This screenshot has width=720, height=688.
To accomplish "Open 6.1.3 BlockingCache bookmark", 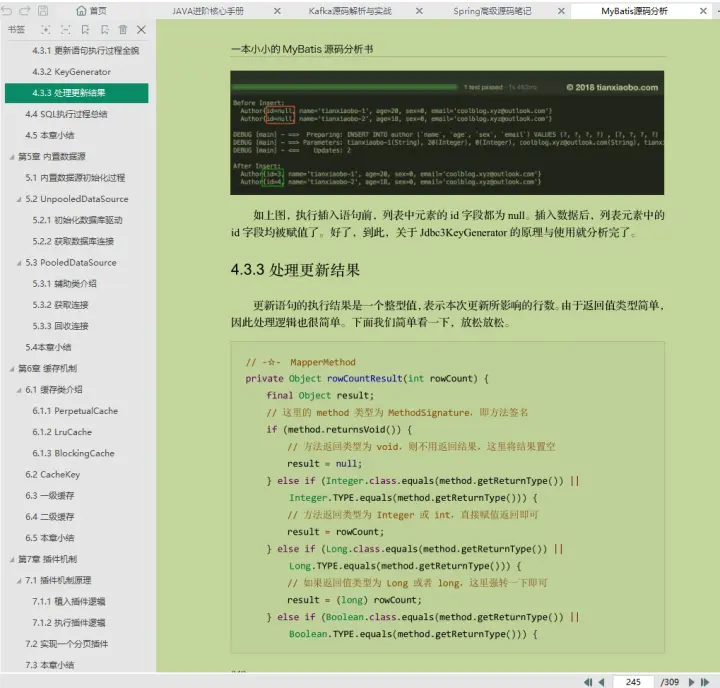I will (x=73, y=453).
